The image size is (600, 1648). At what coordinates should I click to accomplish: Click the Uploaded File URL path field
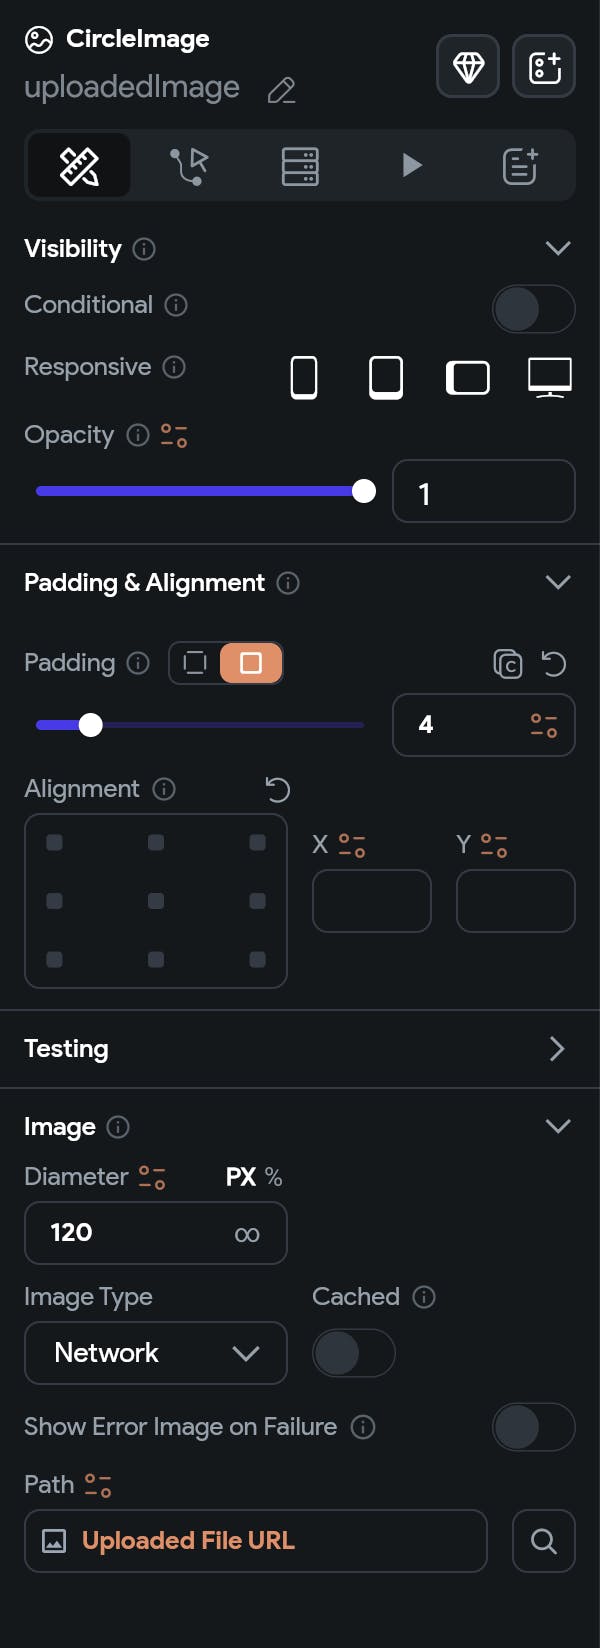256,1541
